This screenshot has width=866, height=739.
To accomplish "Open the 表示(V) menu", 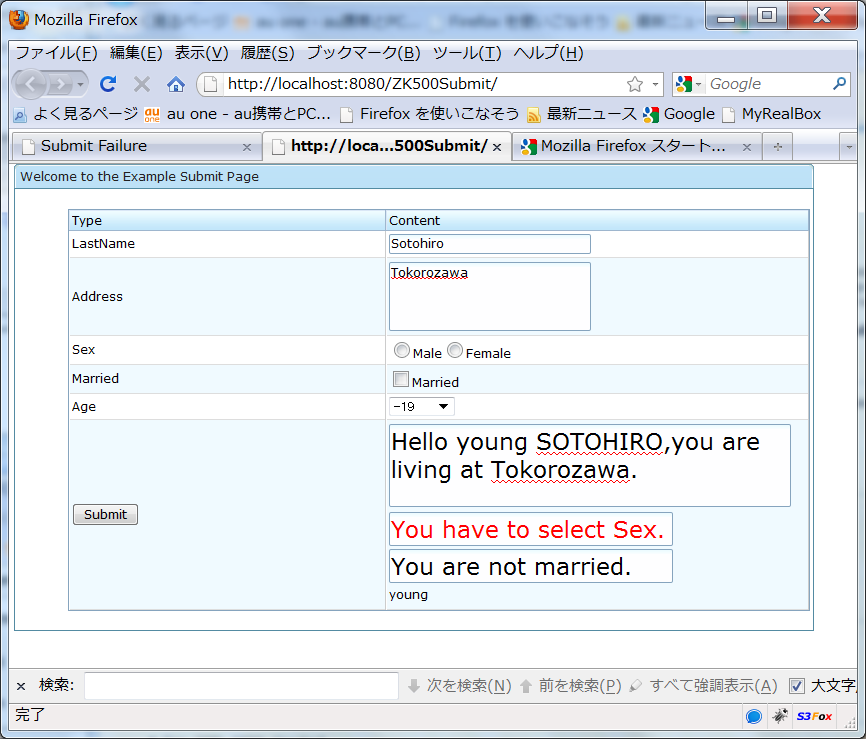I will 201,53.
